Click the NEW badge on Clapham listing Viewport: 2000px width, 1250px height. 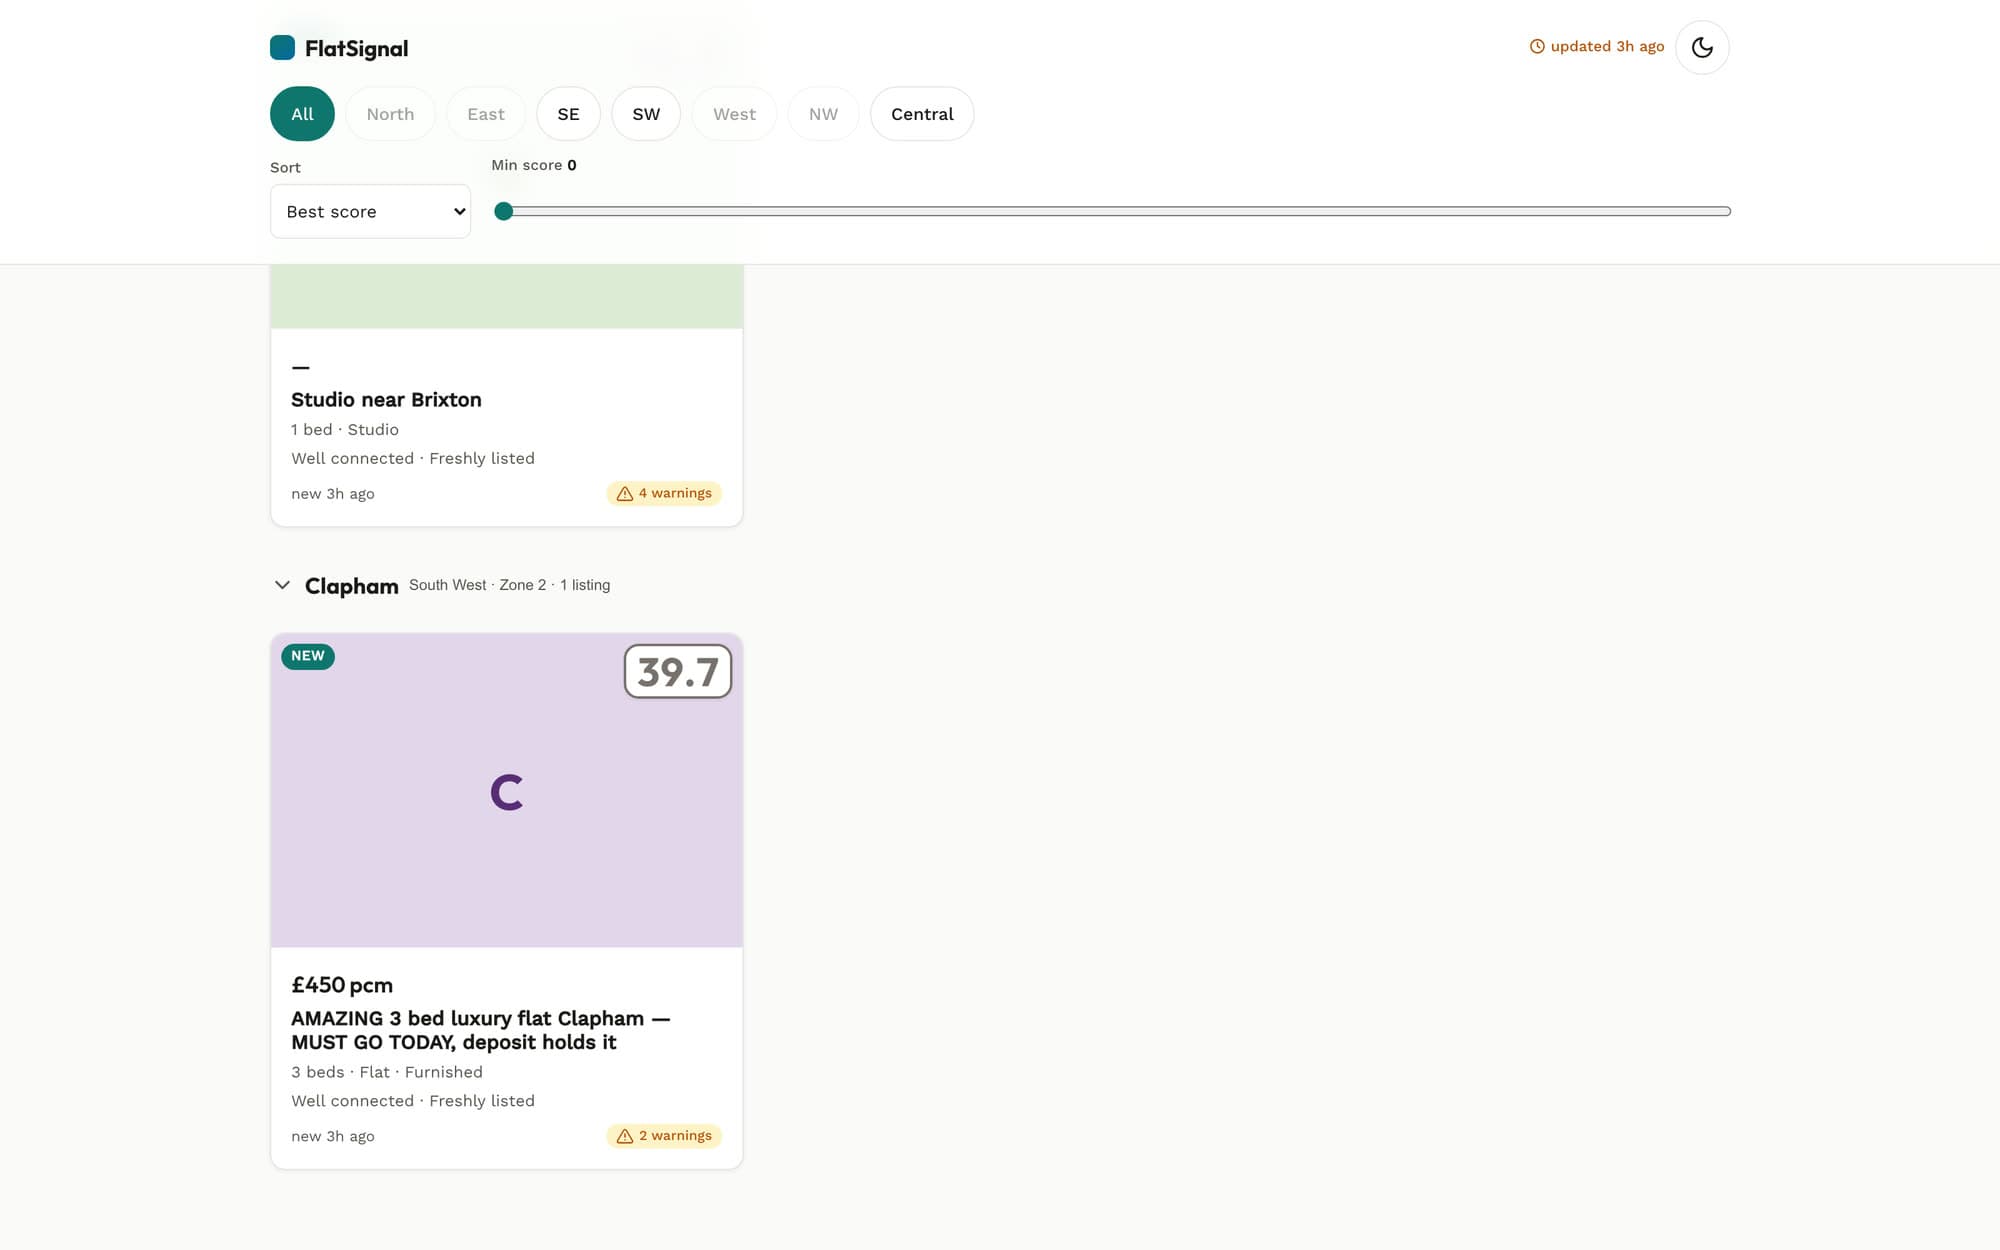point(308,656)
